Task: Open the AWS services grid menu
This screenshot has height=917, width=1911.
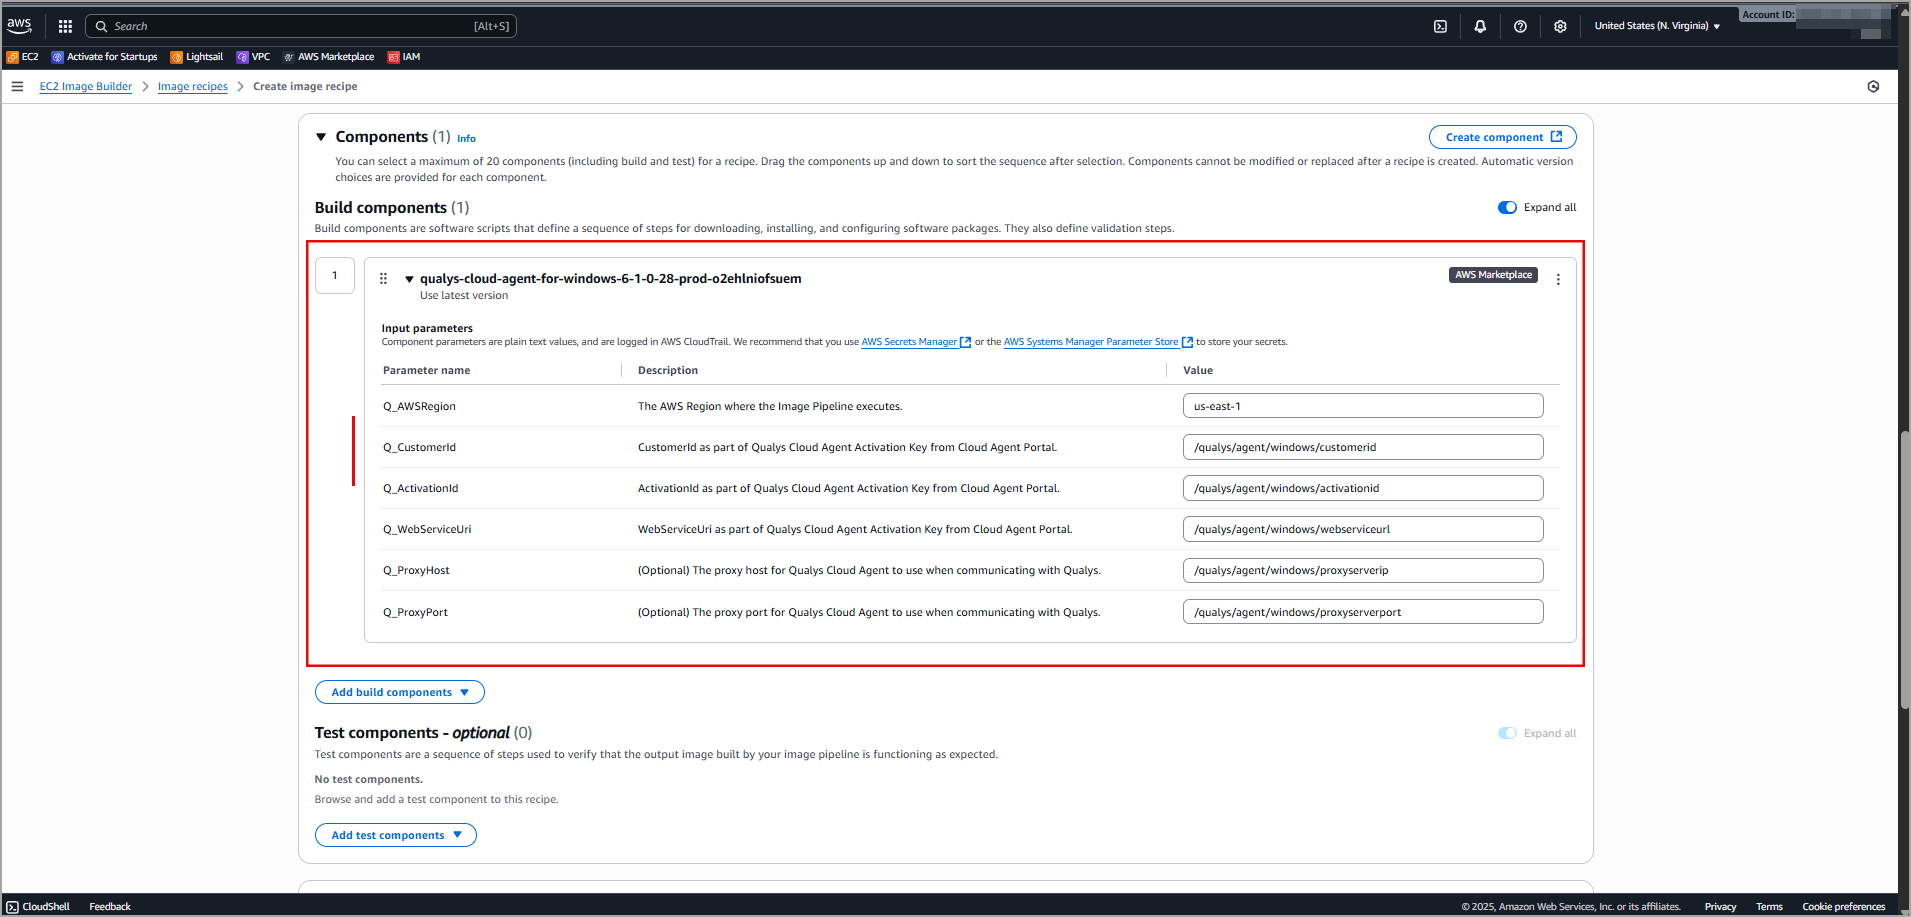Action: click(x=65, y=26)
